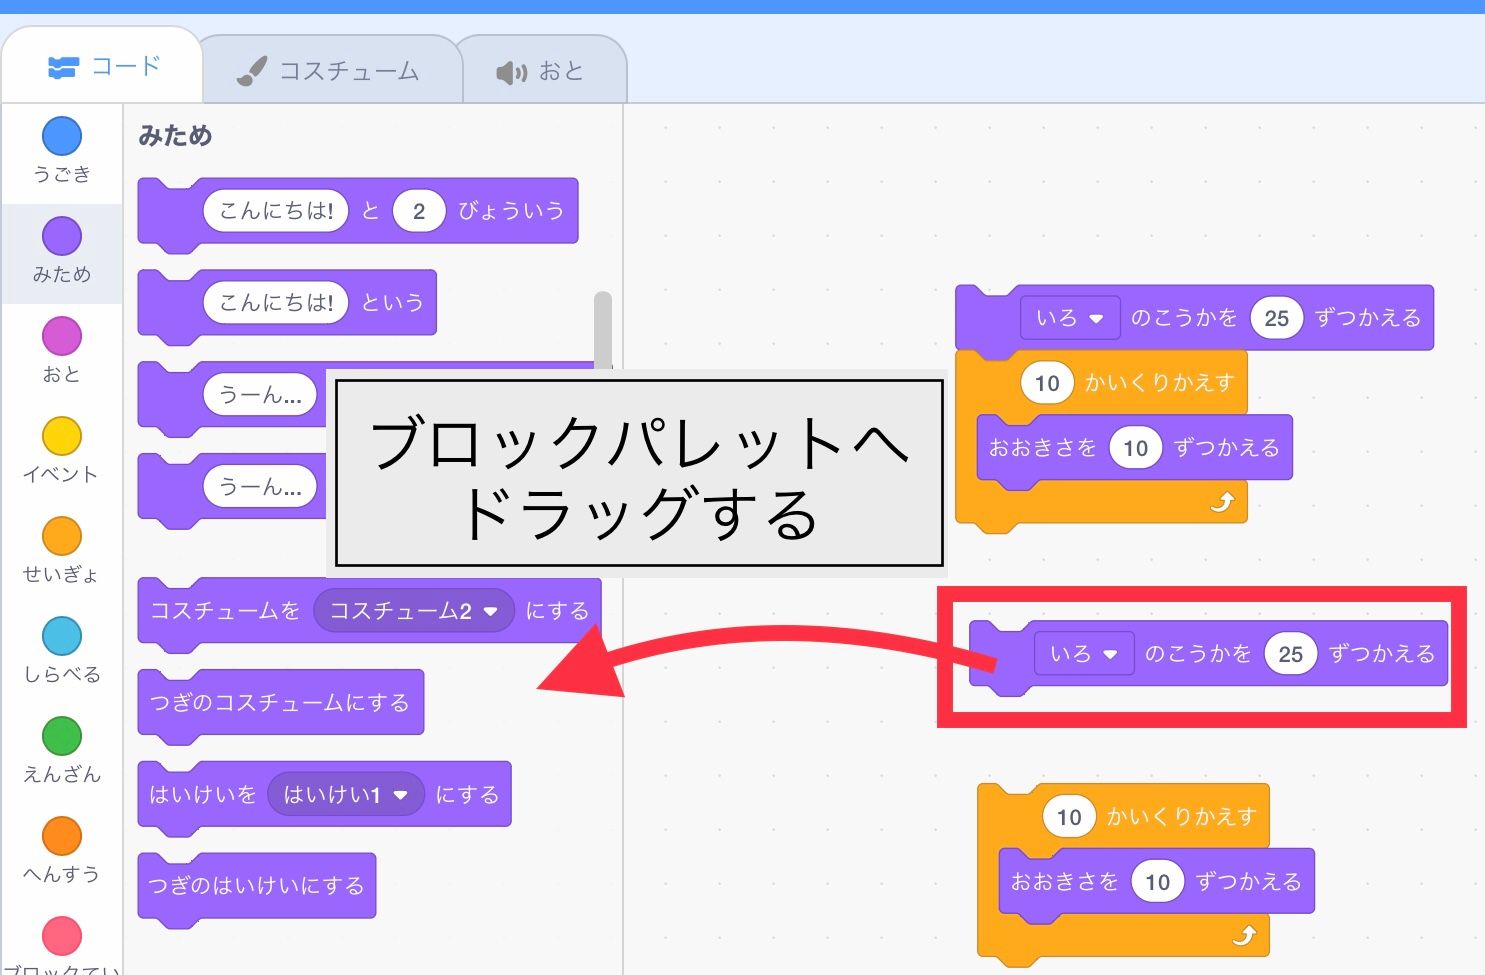Viewport: 1485px width, 975px height.
Task: Select the みため (Looks) category icon
Action: point(62,236)
